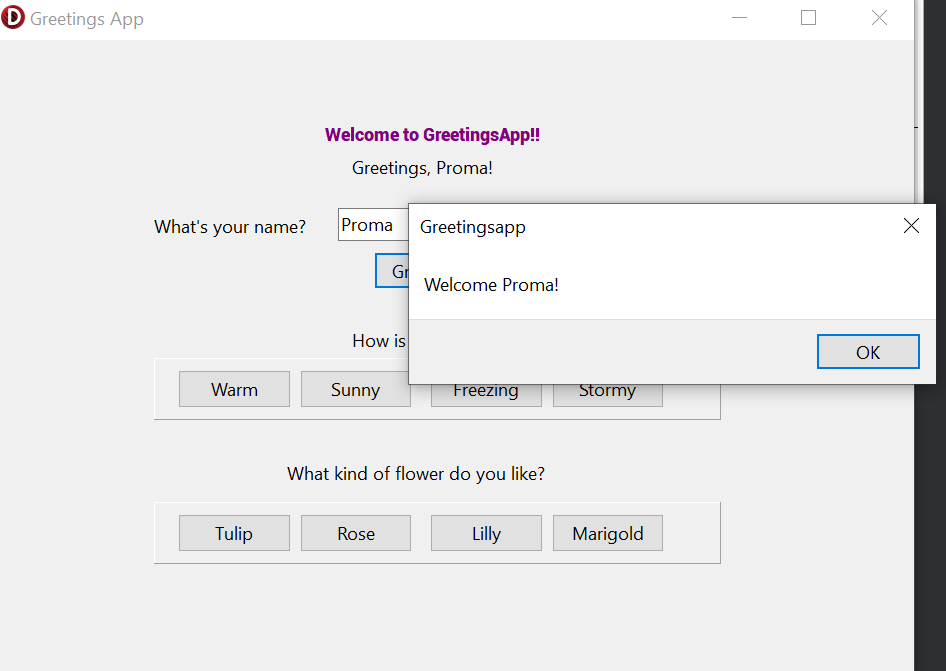
Task: Click the Welcome Proma! message text
Action: point(491,284)
